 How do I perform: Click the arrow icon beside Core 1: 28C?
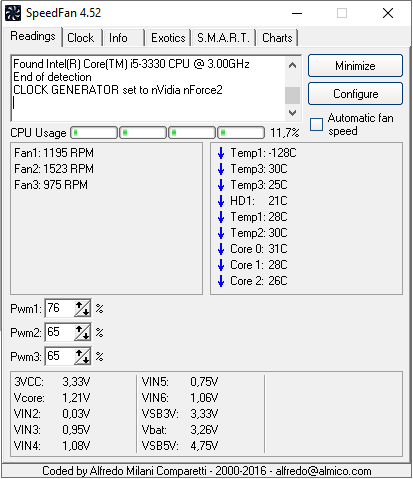coord(221,265)
